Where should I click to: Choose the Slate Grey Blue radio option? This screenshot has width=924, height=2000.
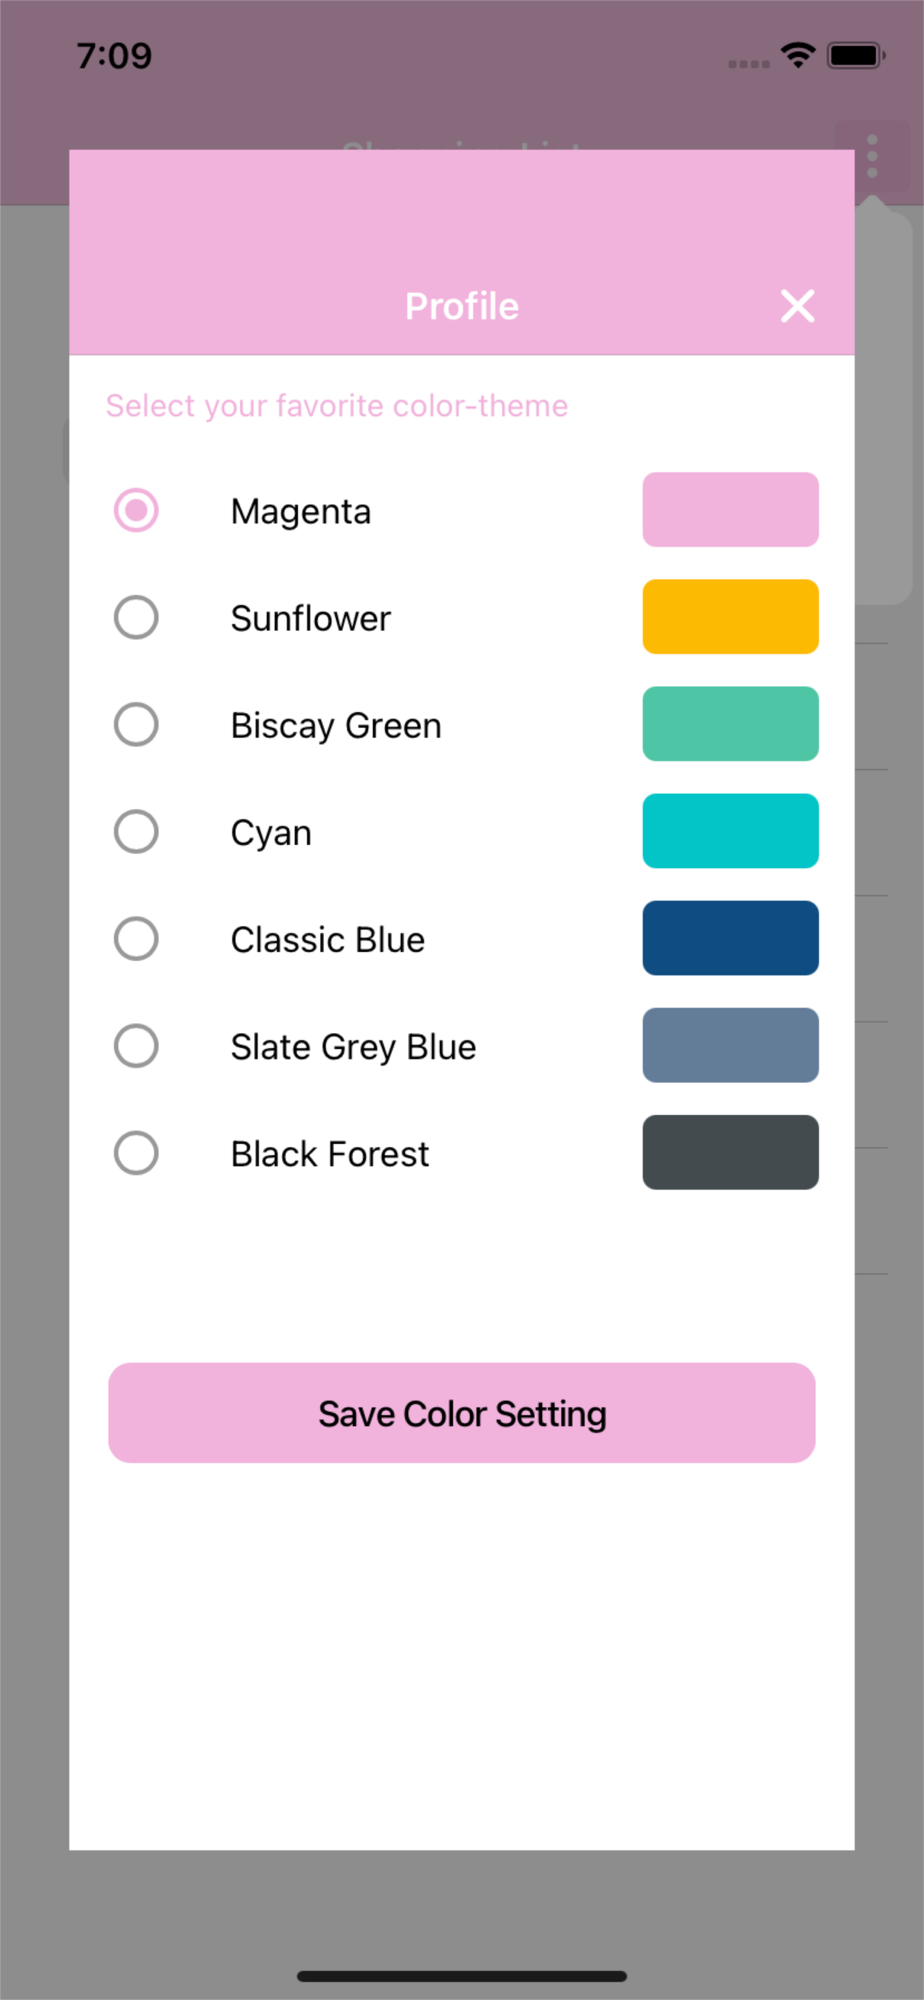click(136, 1045)
